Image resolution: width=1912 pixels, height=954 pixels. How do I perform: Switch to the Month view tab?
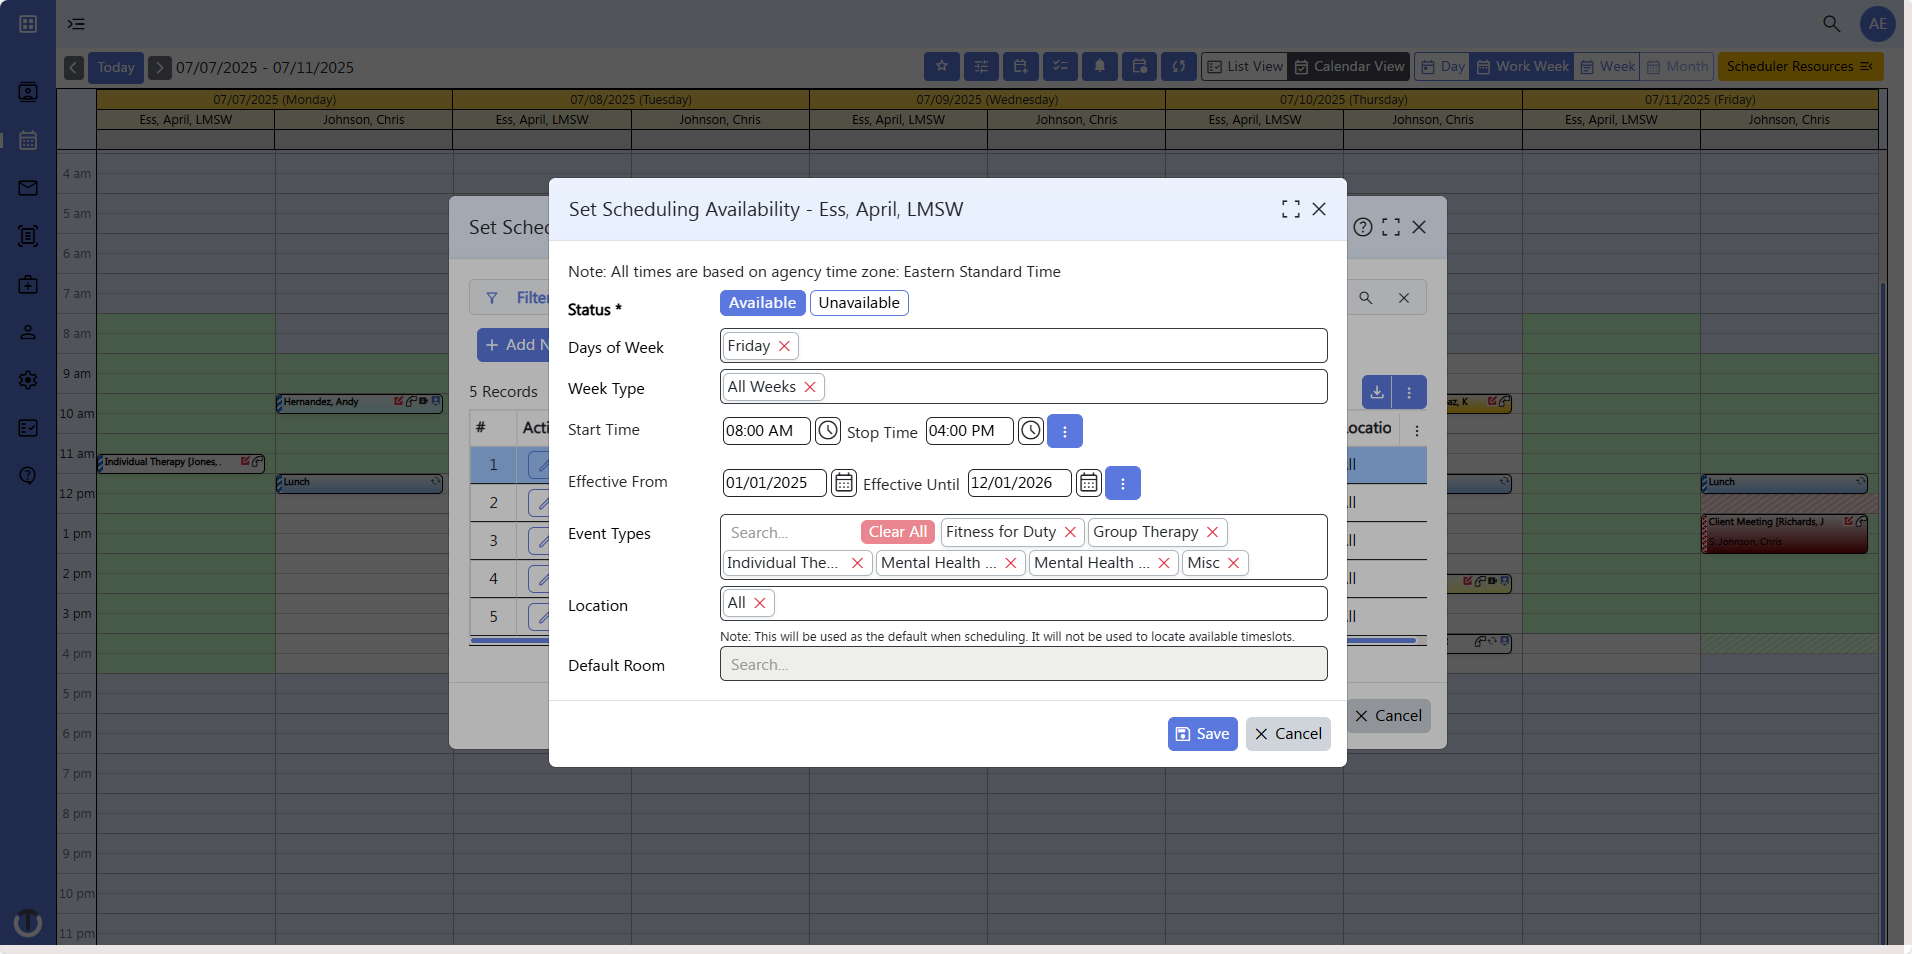(1677, 66)
